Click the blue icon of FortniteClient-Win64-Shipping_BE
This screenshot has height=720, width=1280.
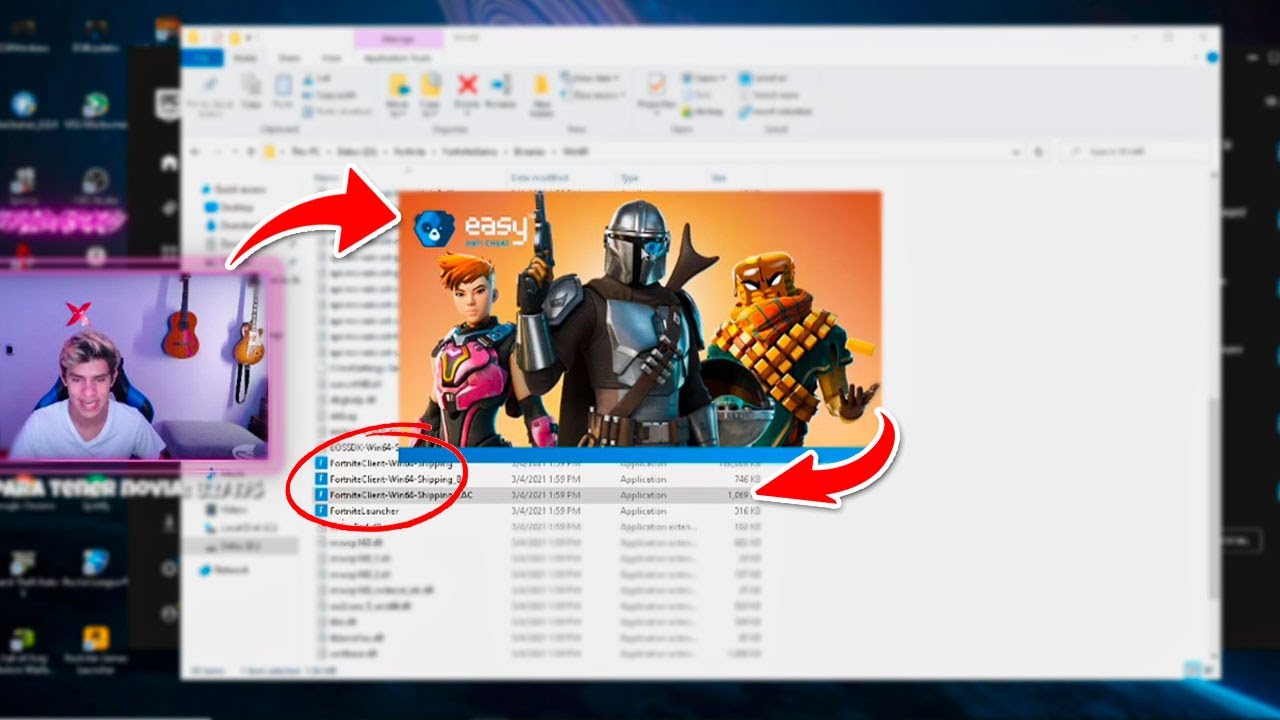tap(321, 479)
